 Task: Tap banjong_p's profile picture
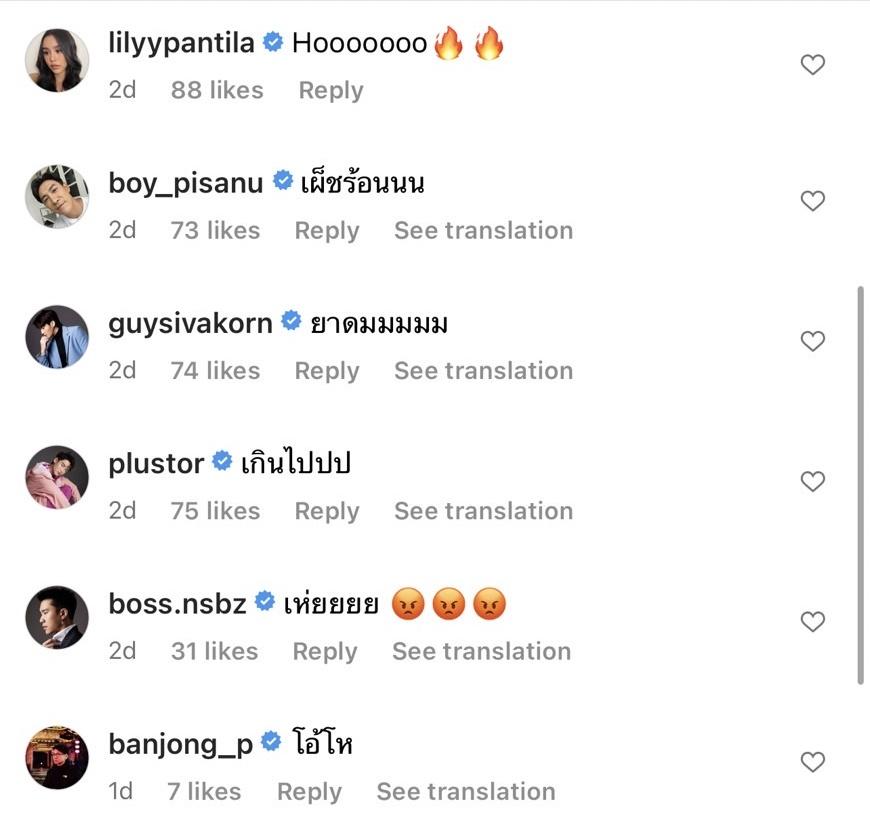57,758
